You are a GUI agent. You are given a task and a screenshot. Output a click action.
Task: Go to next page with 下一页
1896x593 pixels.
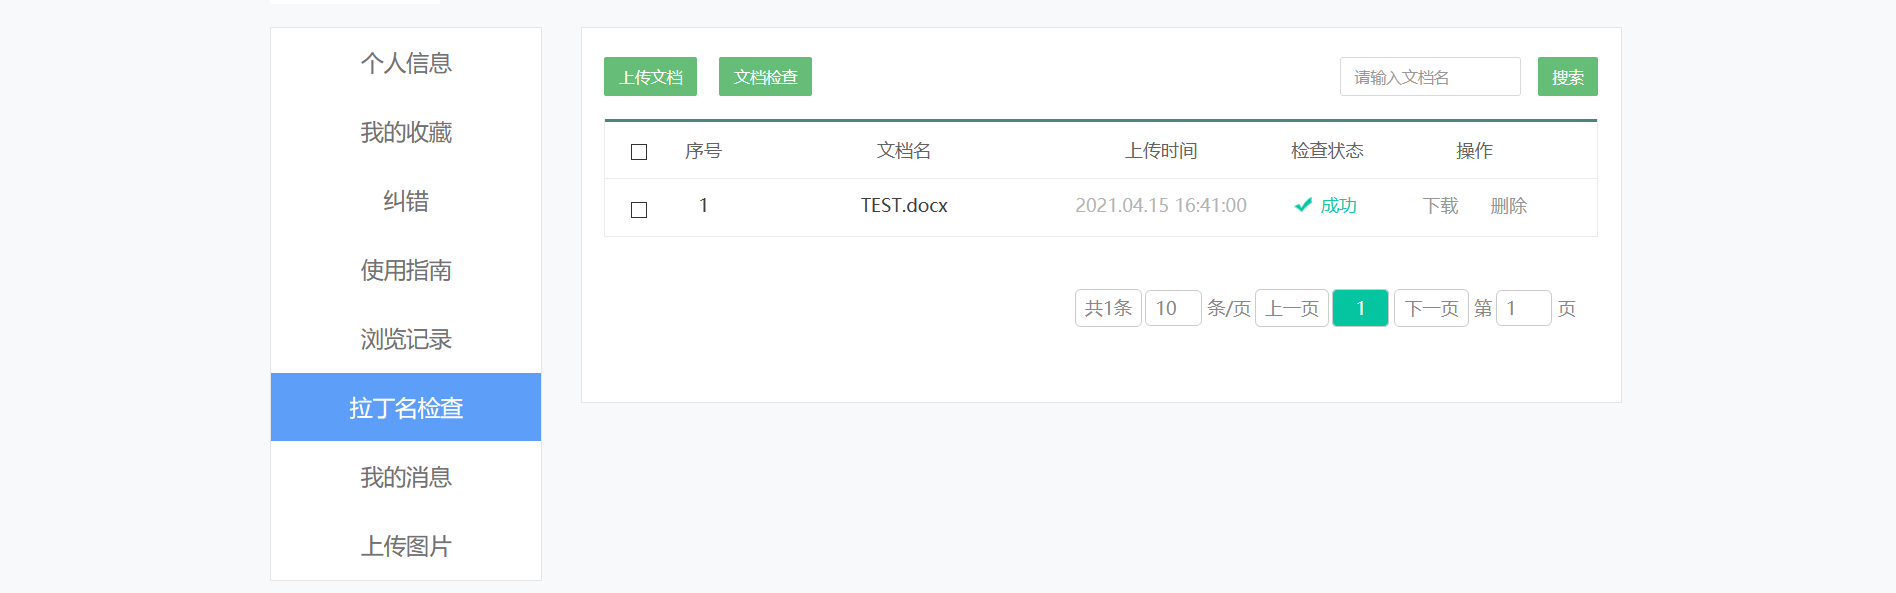pos(1431,308)
